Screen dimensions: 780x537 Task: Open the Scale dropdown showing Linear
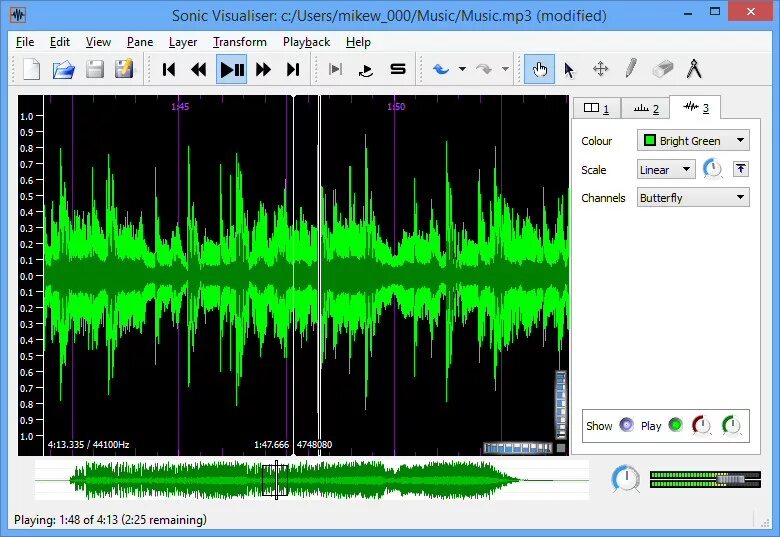click(666, 170)
